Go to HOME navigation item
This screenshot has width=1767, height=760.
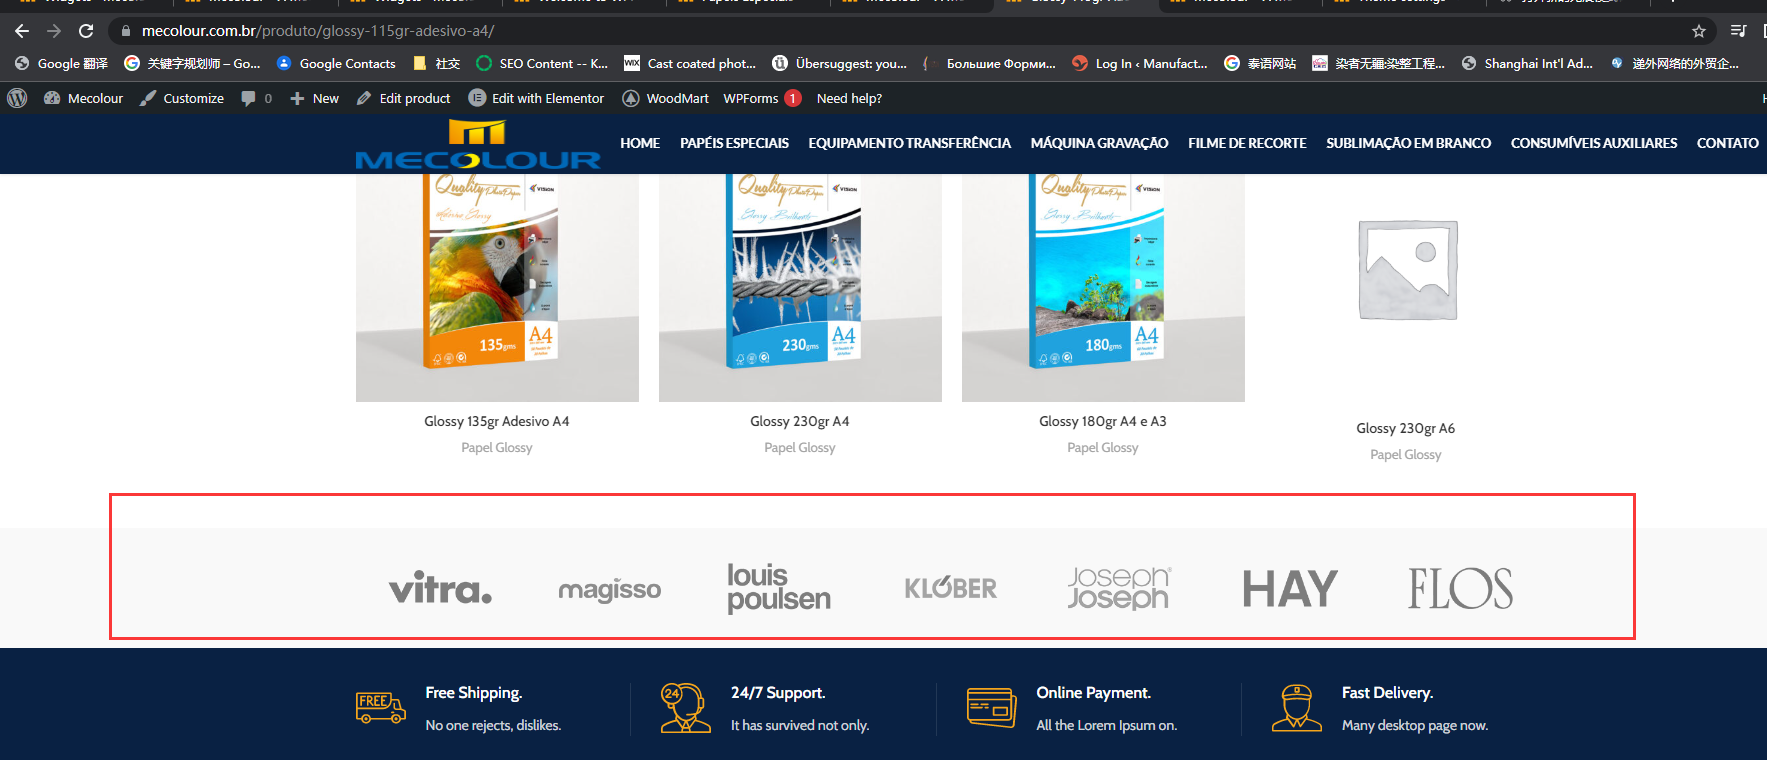(x=640, y=143)
